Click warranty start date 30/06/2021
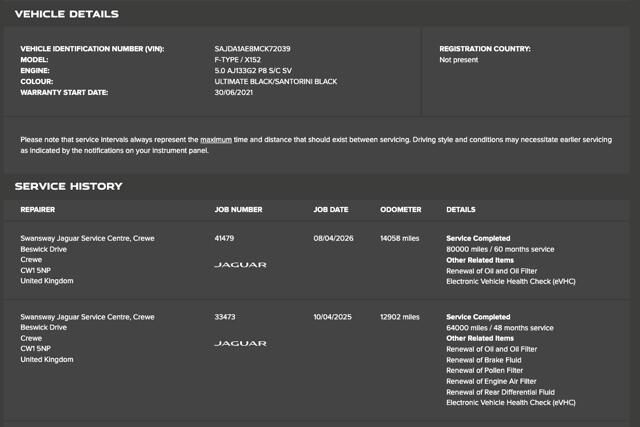This screenshot has height=427, width=640. (x=233, y=93)
